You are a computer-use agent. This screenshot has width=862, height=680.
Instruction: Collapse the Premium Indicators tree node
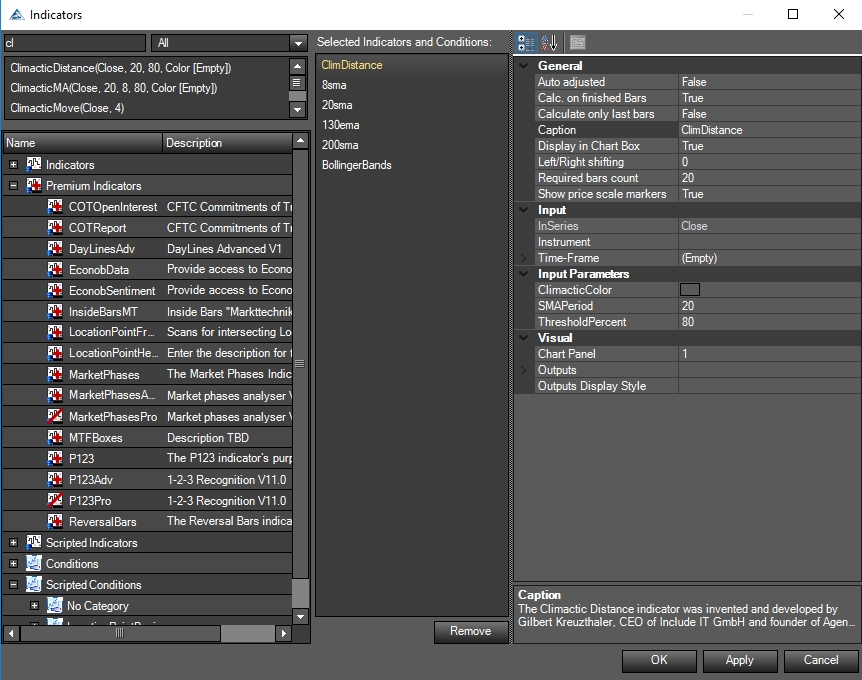(14, 186)
